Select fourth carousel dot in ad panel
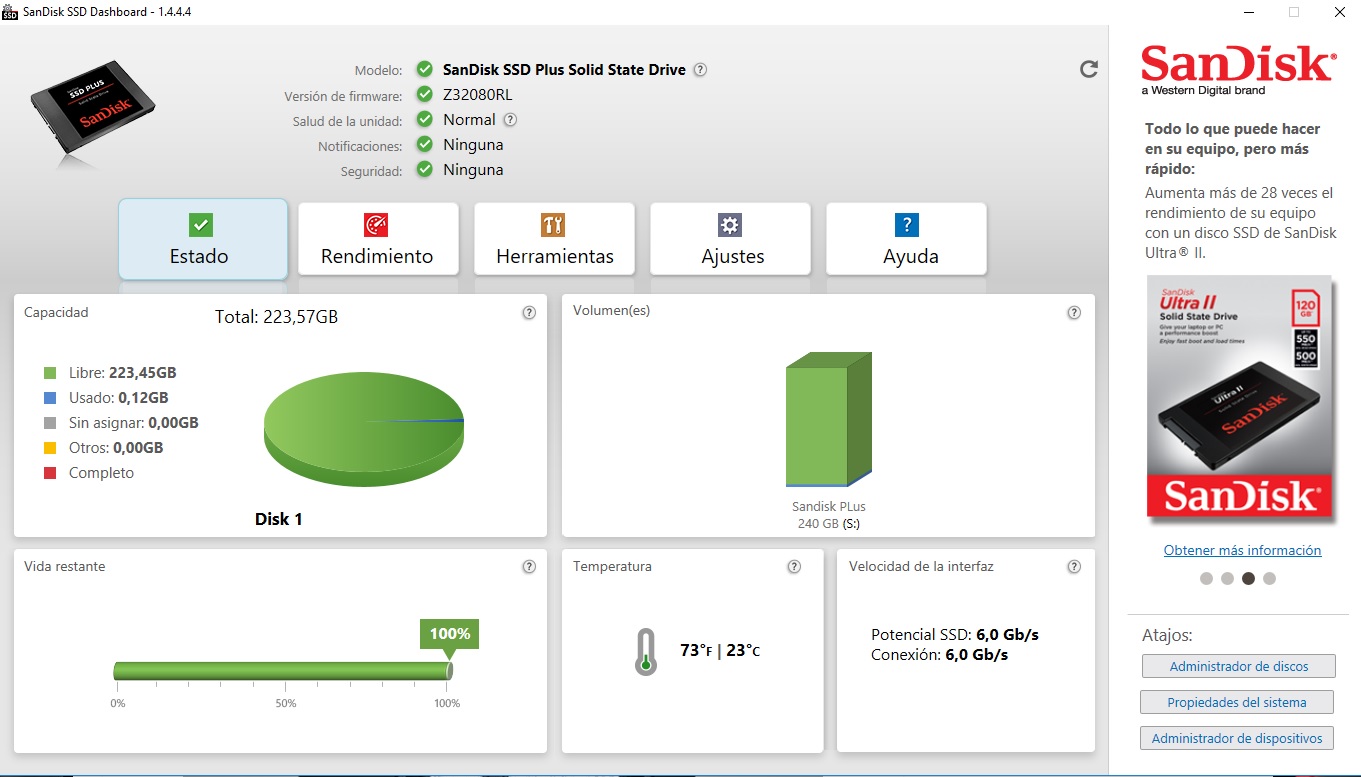The width and height of the screenshot is (1361, 777). (1269, 578)
